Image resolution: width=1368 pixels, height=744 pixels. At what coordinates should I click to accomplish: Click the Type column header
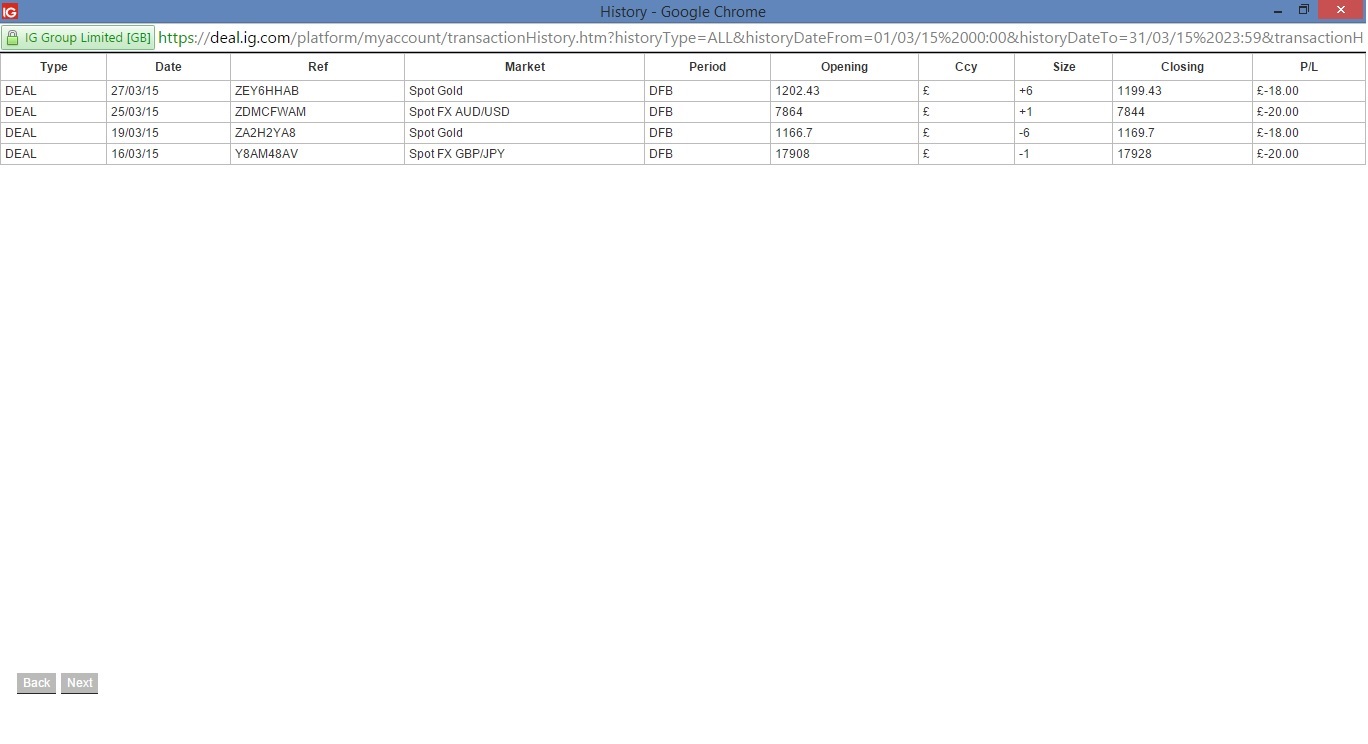[54, 67]
